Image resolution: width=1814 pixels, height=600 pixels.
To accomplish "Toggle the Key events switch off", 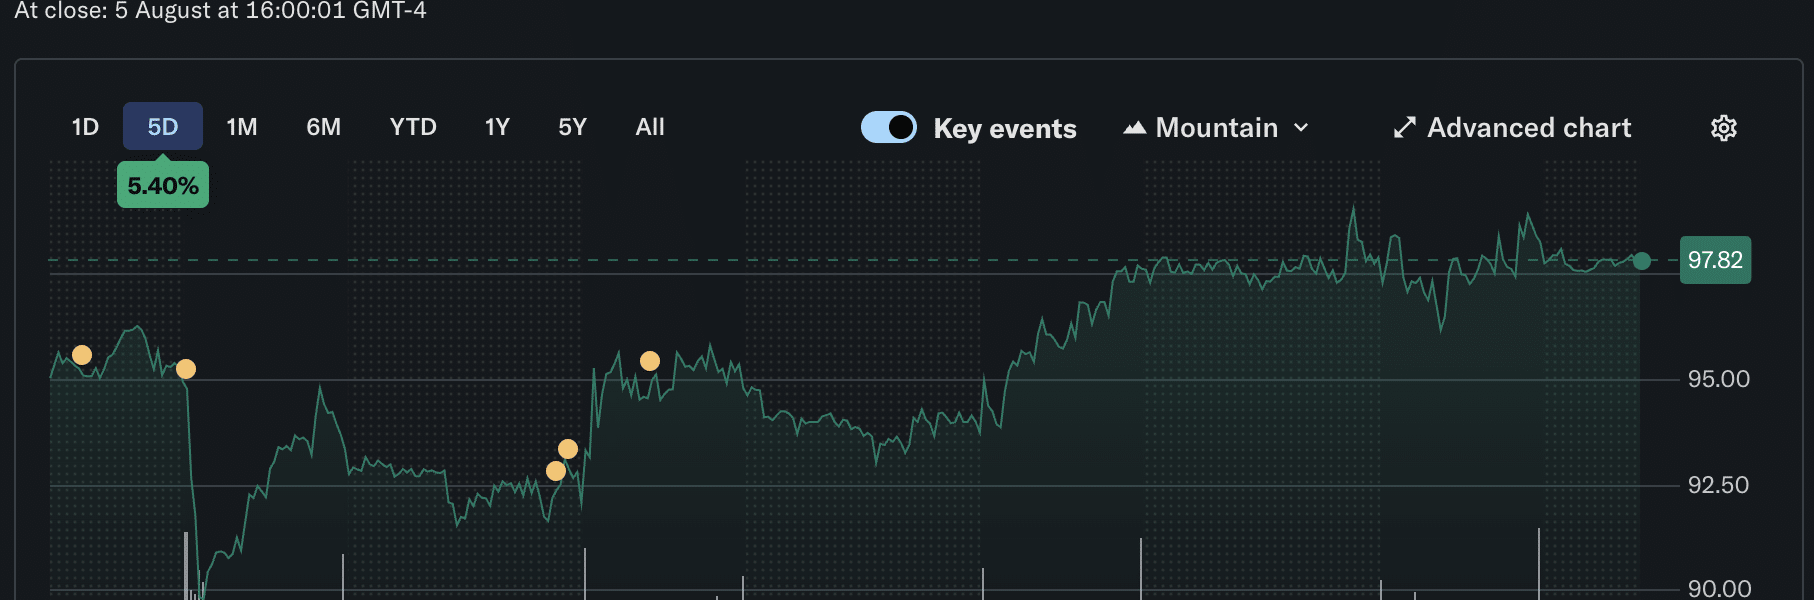I will click(x=889, y=127).
